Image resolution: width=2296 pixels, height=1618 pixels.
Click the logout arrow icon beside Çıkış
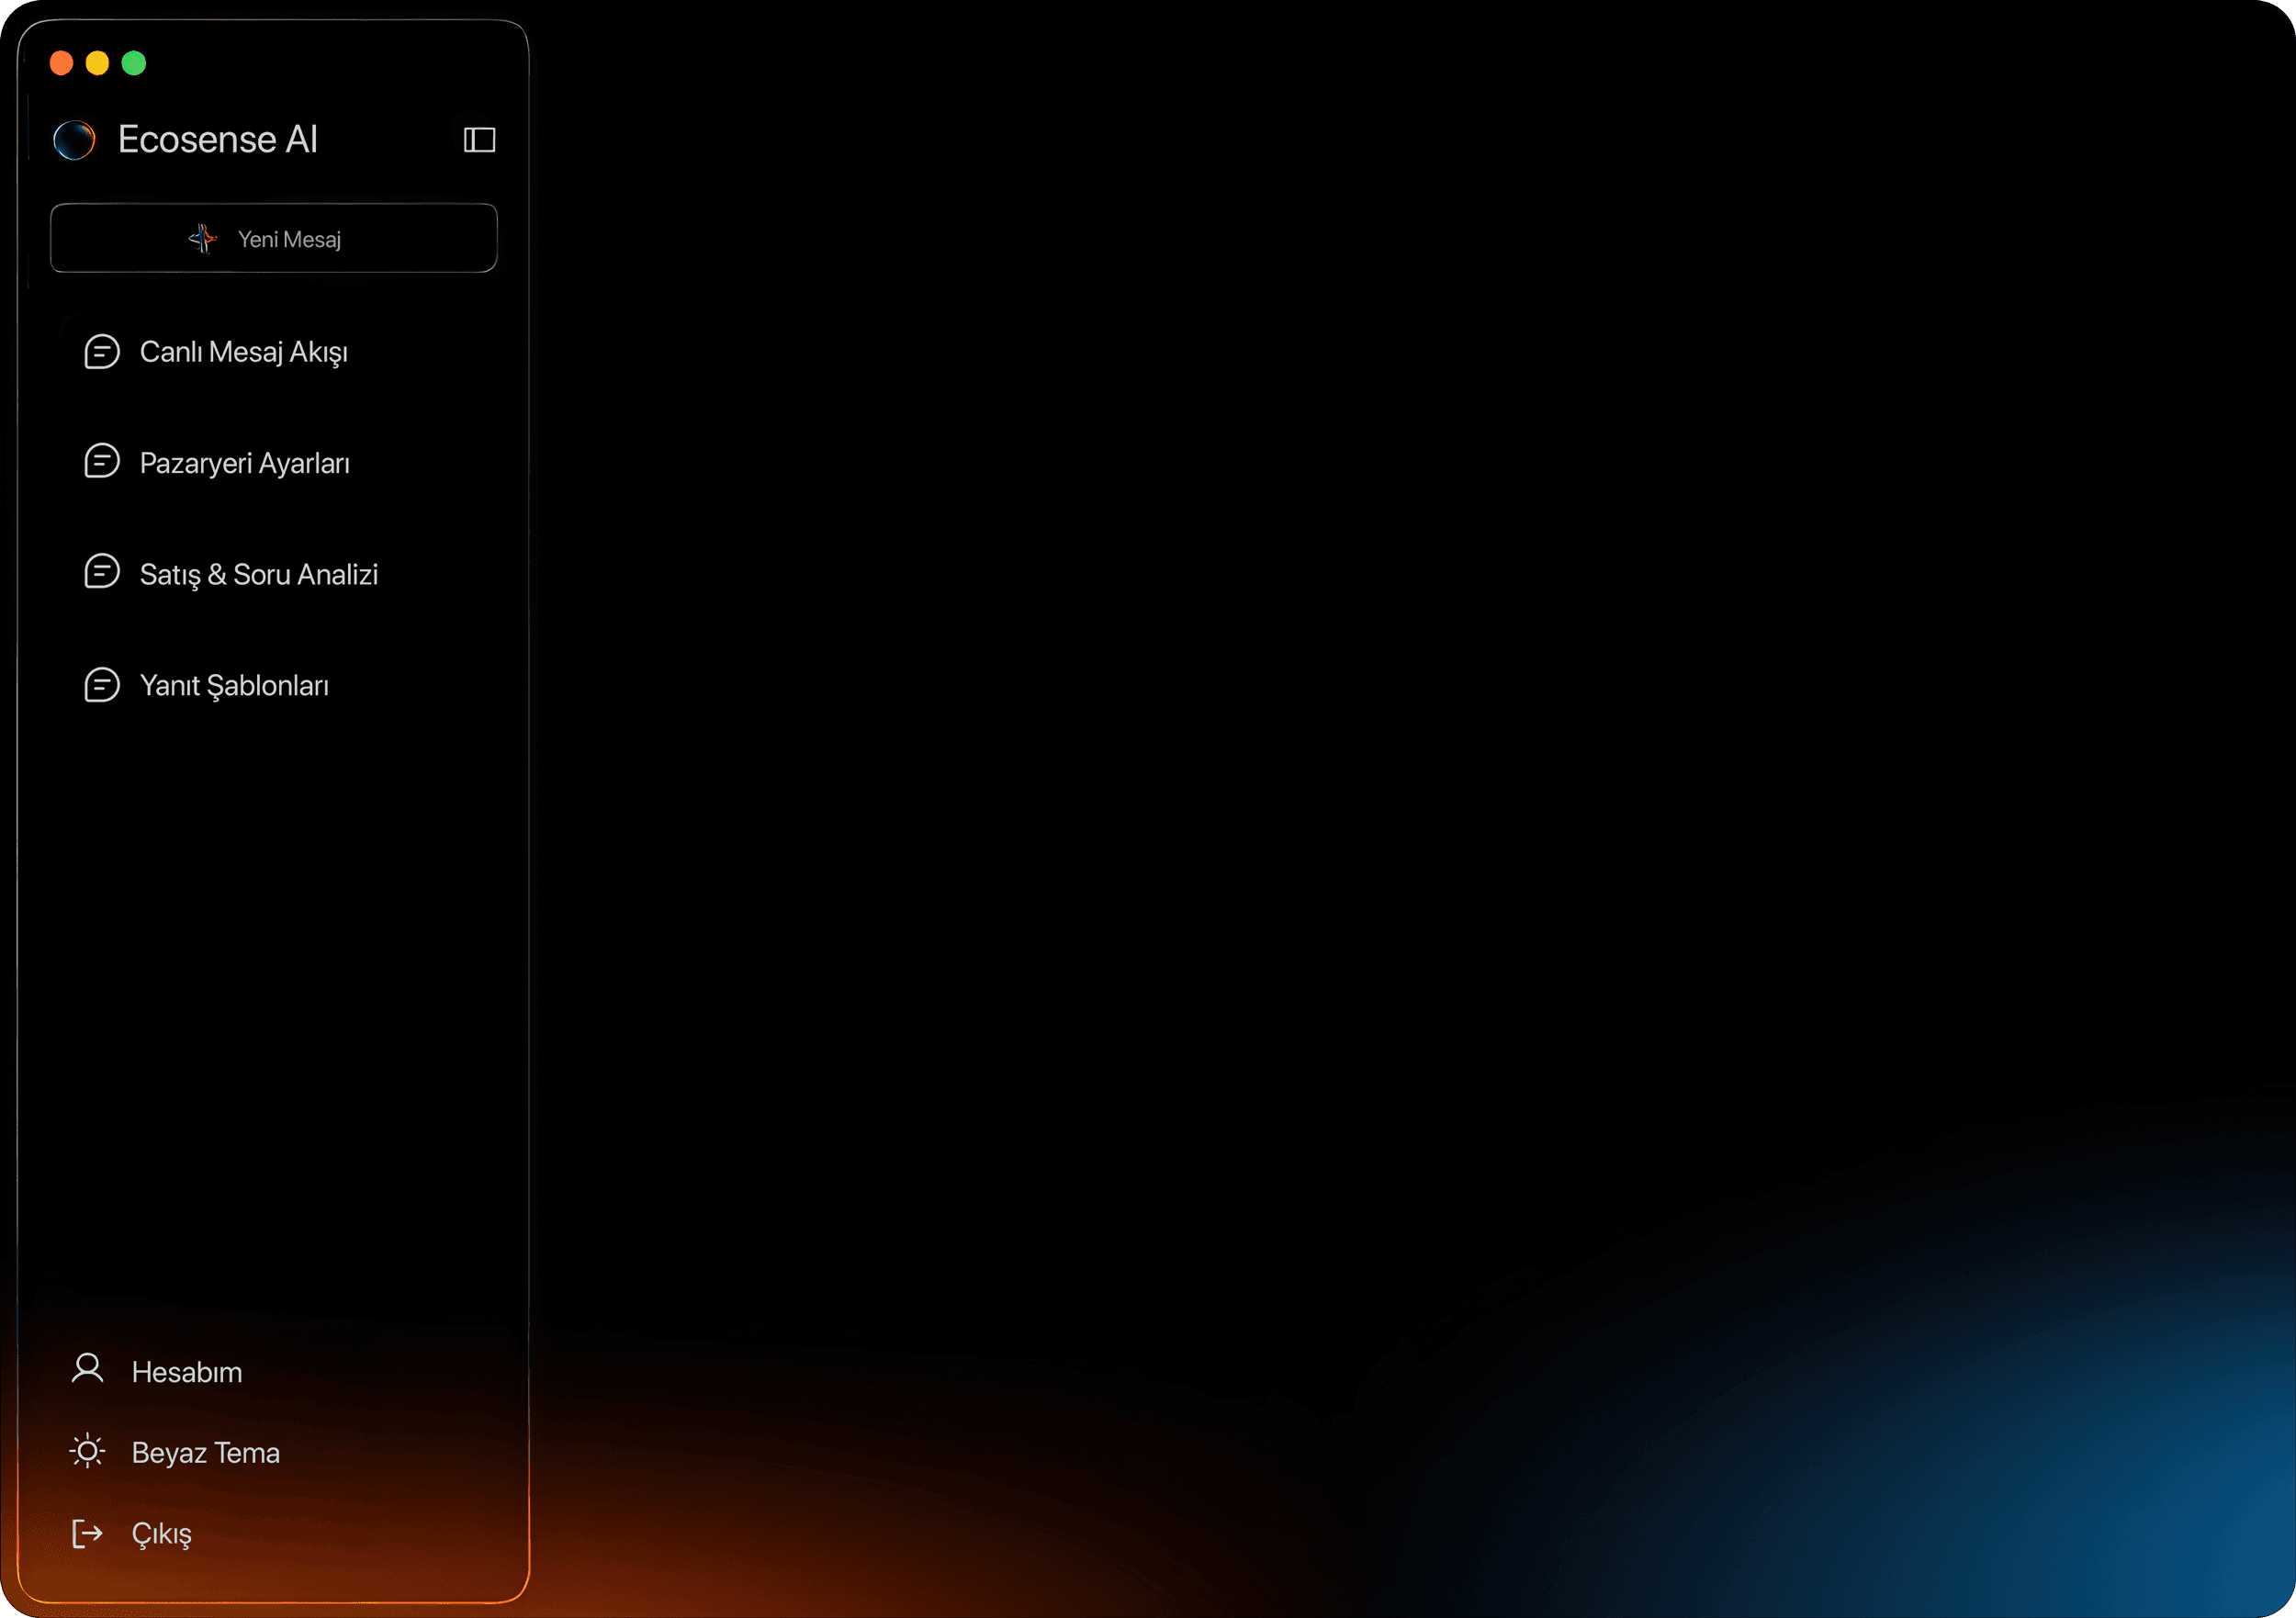[x=88, y=1533]
